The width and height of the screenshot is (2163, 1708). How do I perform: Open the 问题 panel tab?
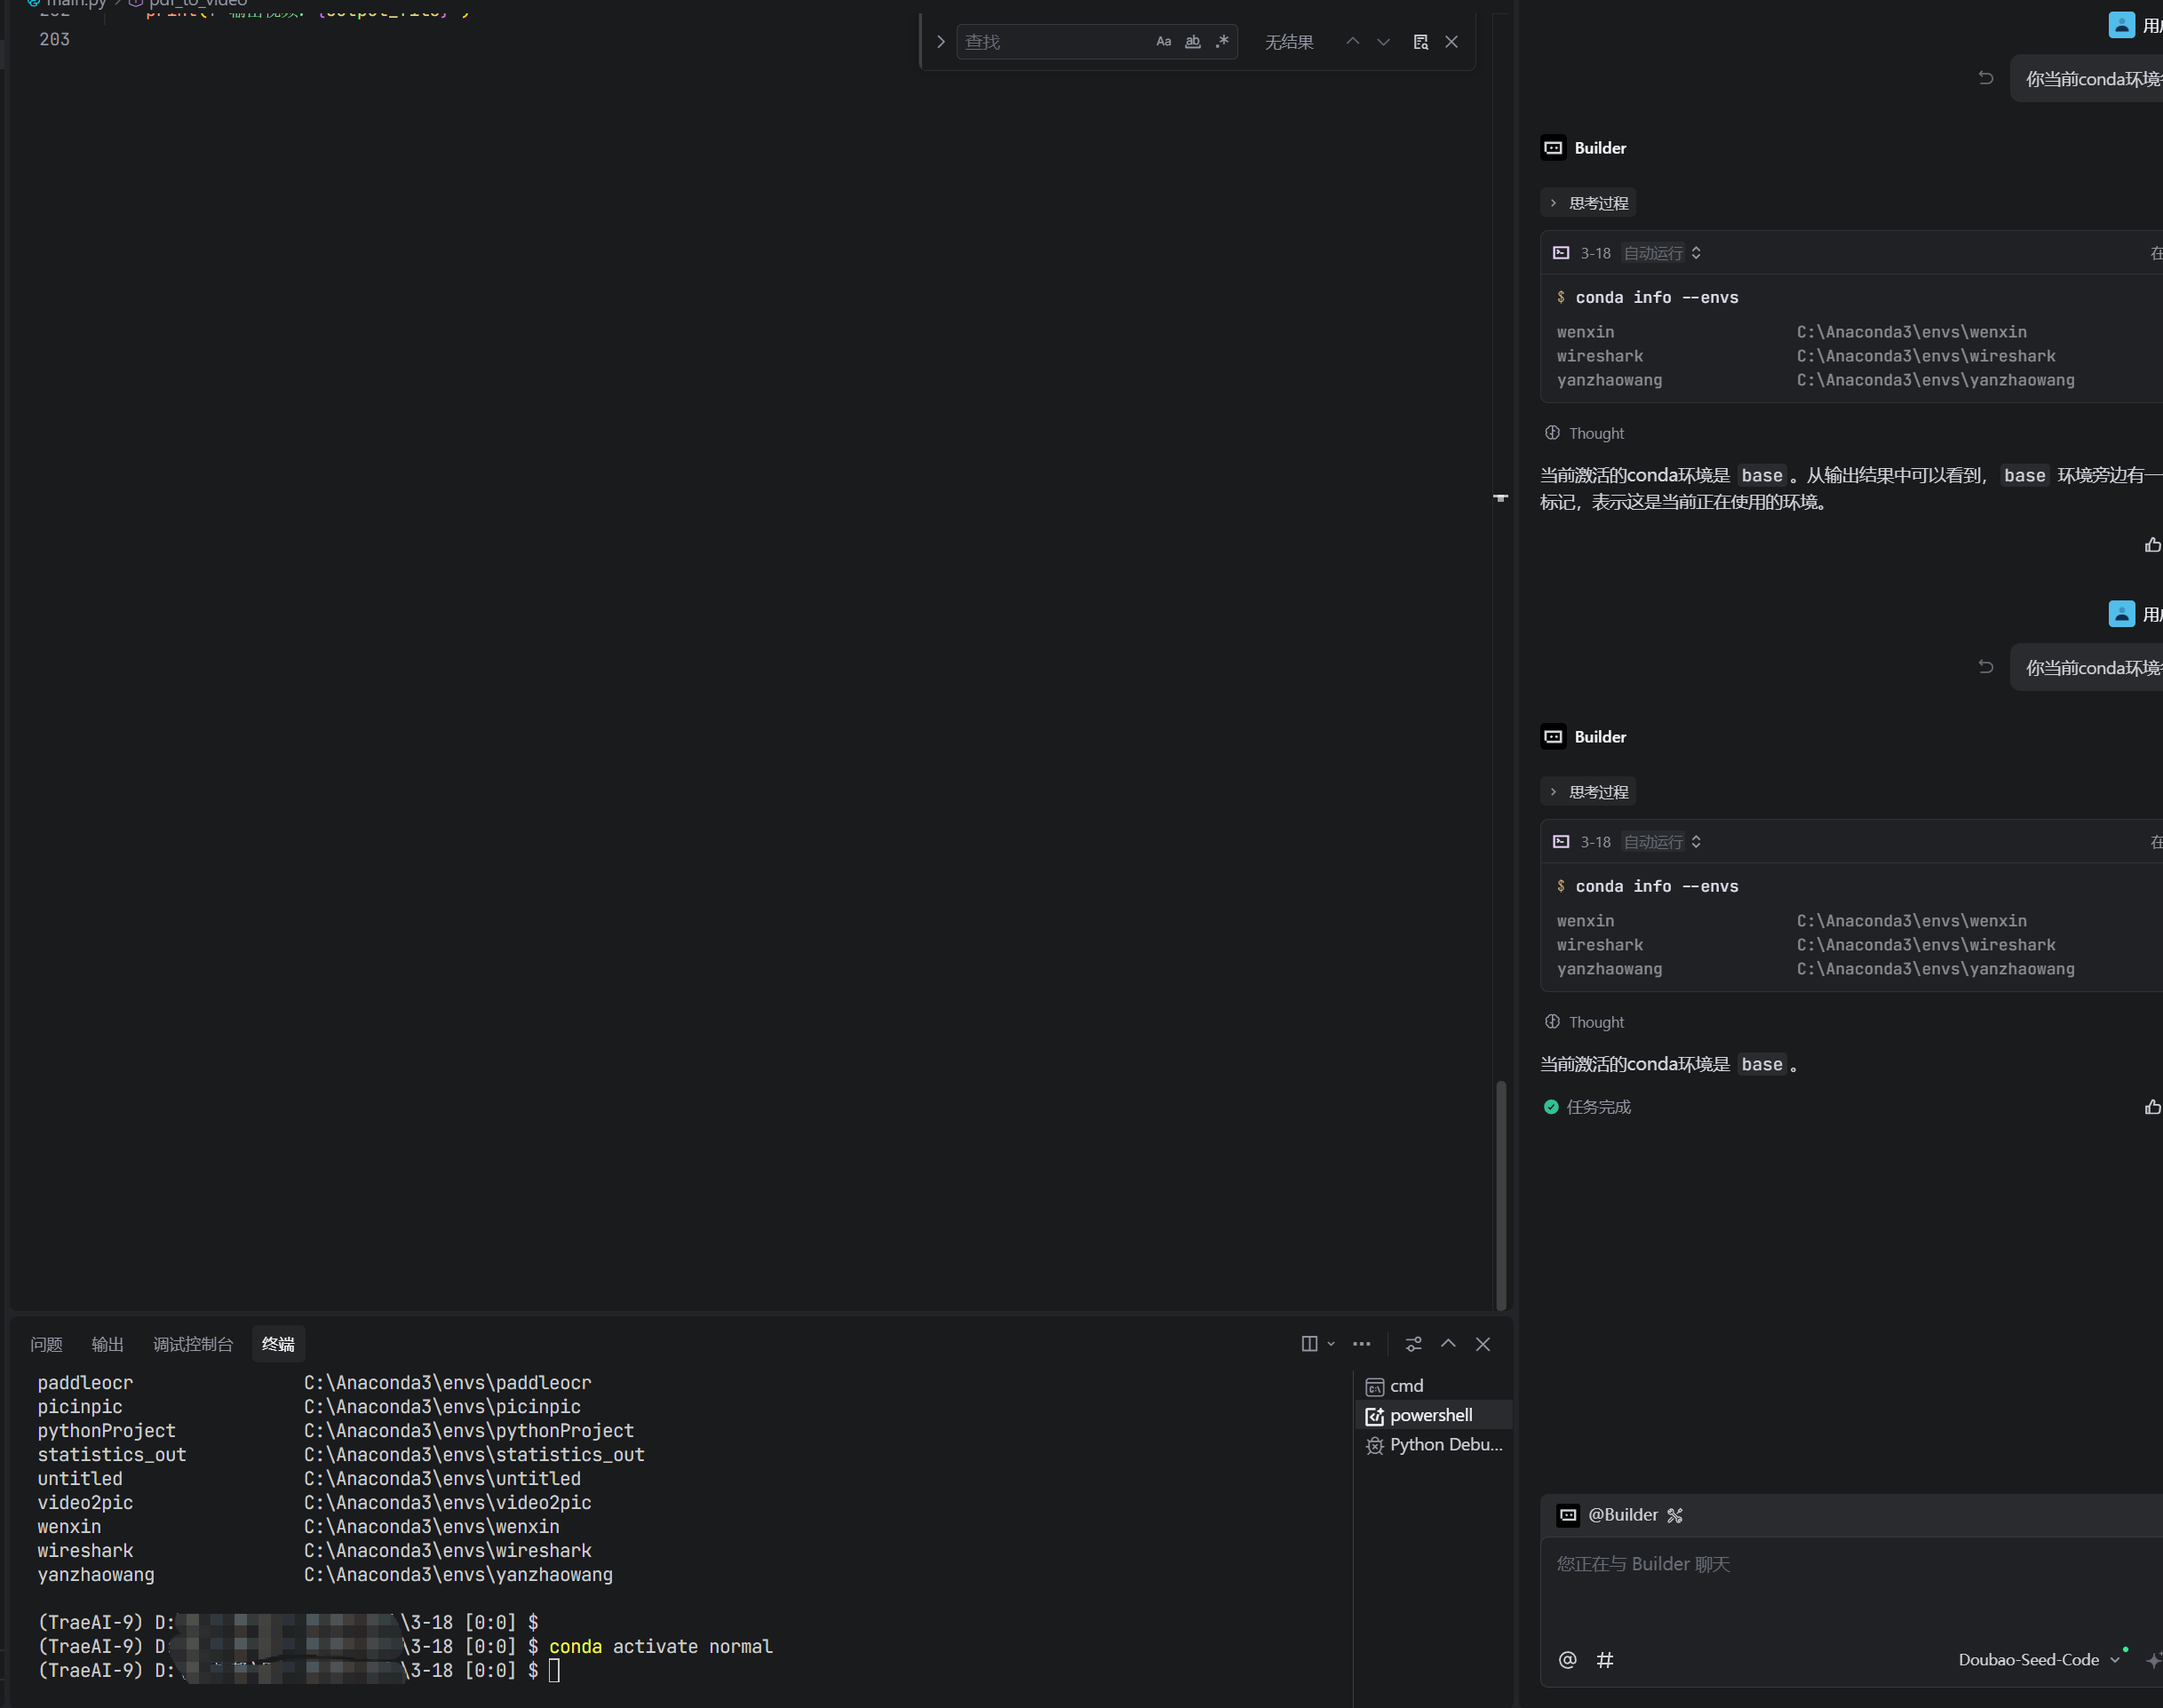[46, 1344]
